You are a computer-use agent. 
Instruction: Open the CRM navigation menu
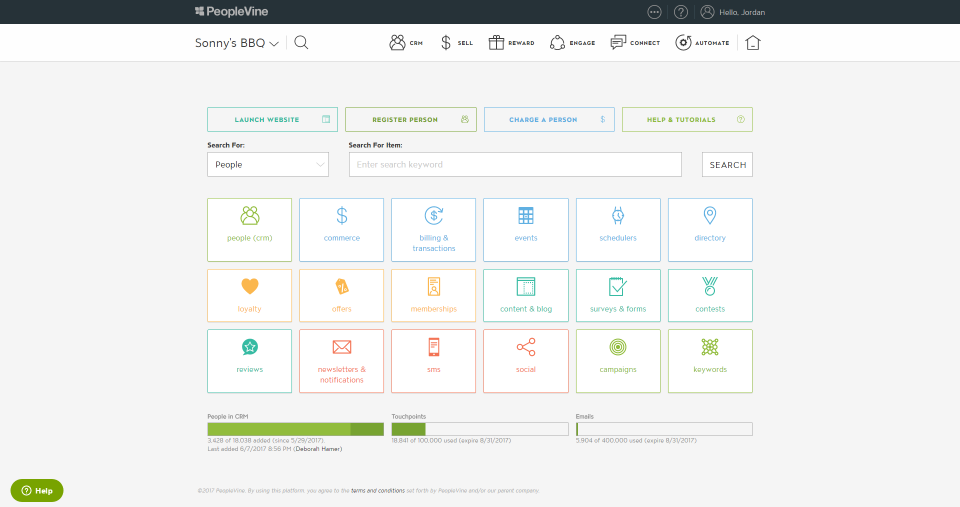tap(406, 43)
